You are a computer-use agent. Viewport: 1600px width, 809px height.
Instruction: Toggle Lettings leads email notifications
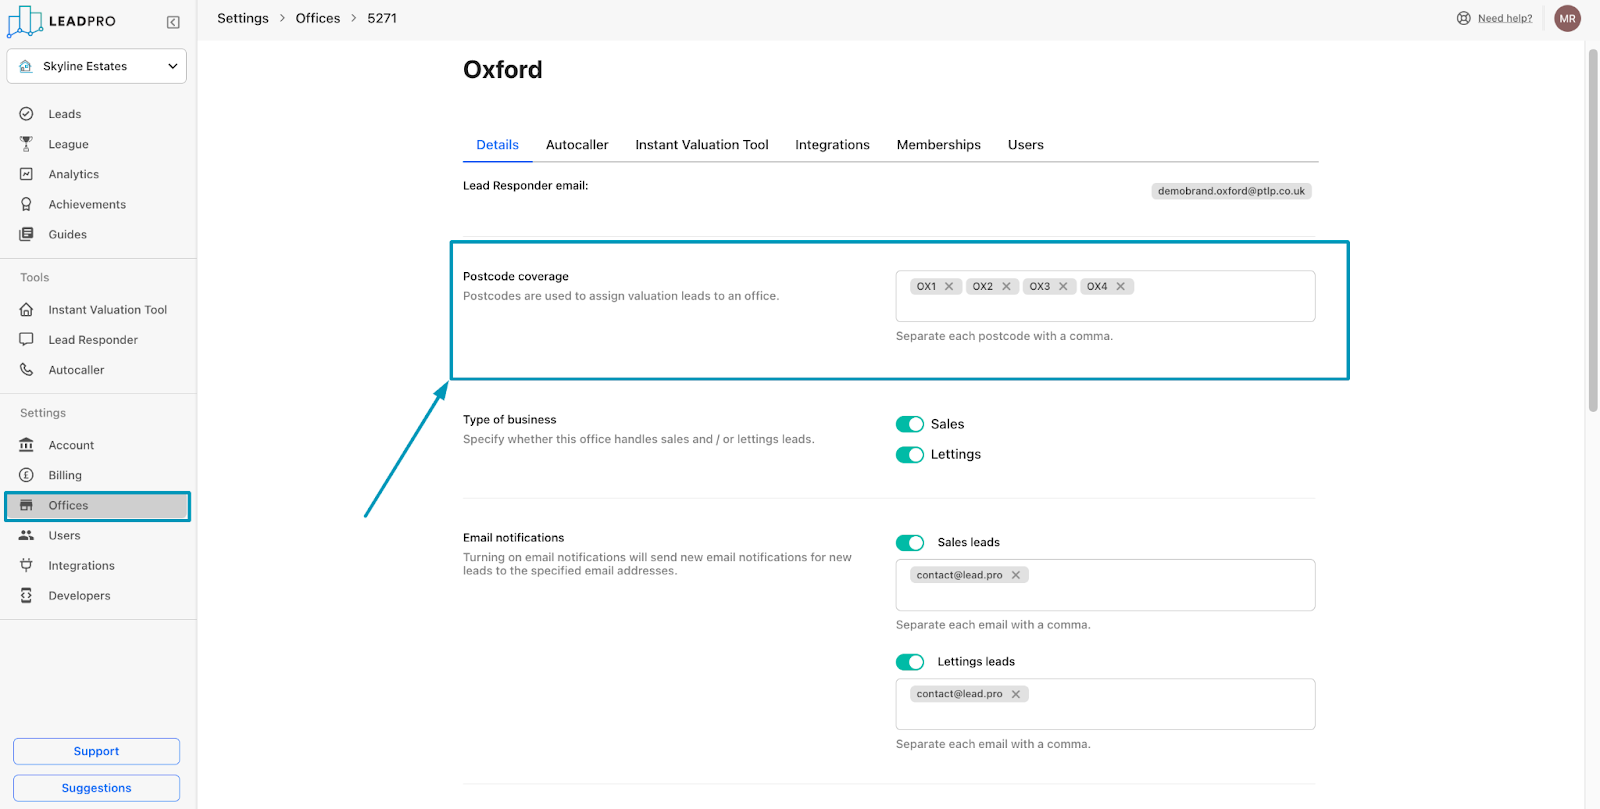[910, 662]
